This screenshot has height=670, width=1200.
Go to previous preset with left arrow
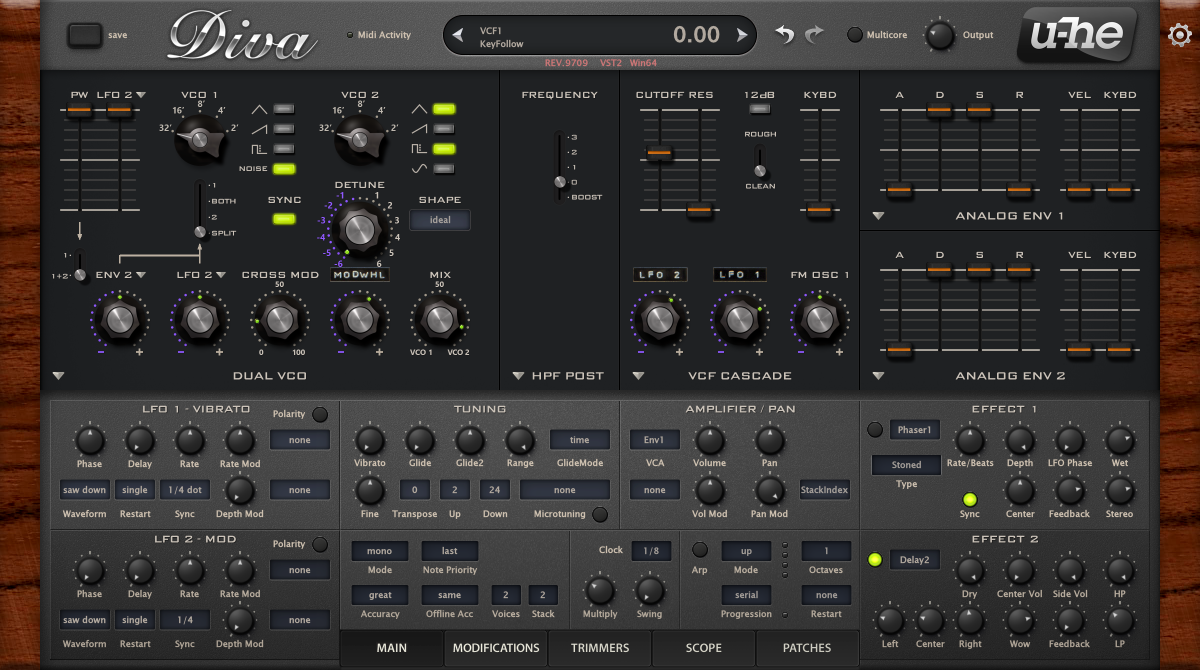tap(458, 36)
